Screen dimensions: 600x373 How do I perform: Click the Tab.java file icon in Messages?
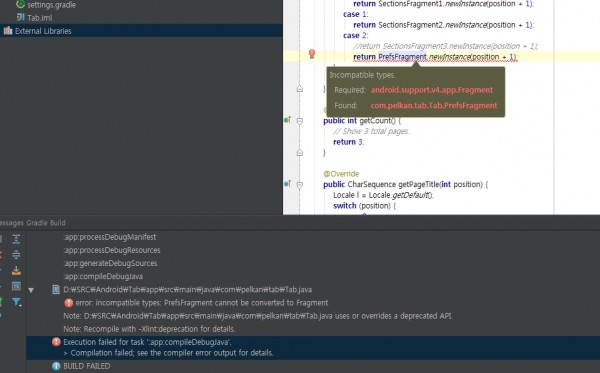[x=56, y=290]
